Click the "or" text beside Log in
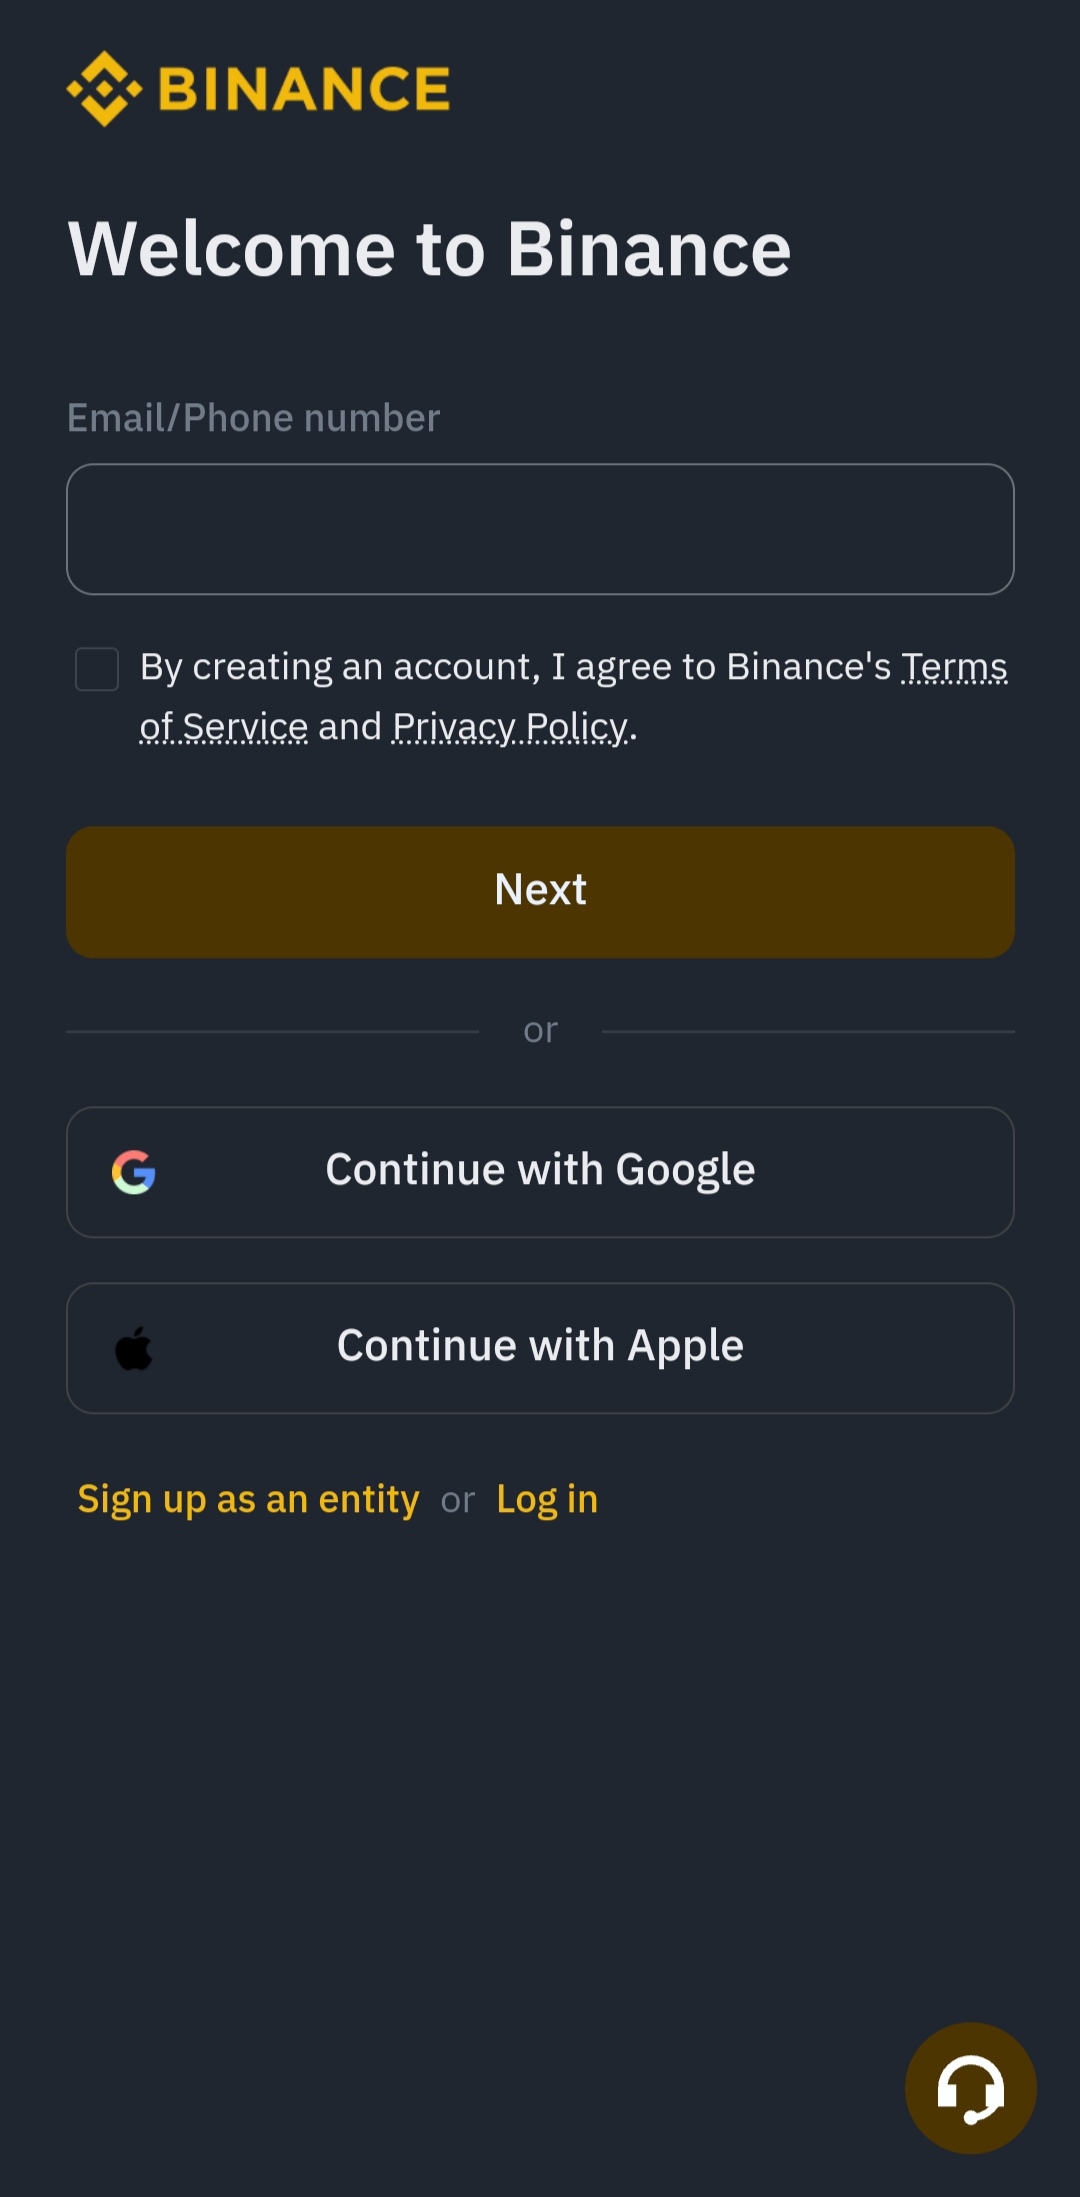 (x=458, y=1500)
